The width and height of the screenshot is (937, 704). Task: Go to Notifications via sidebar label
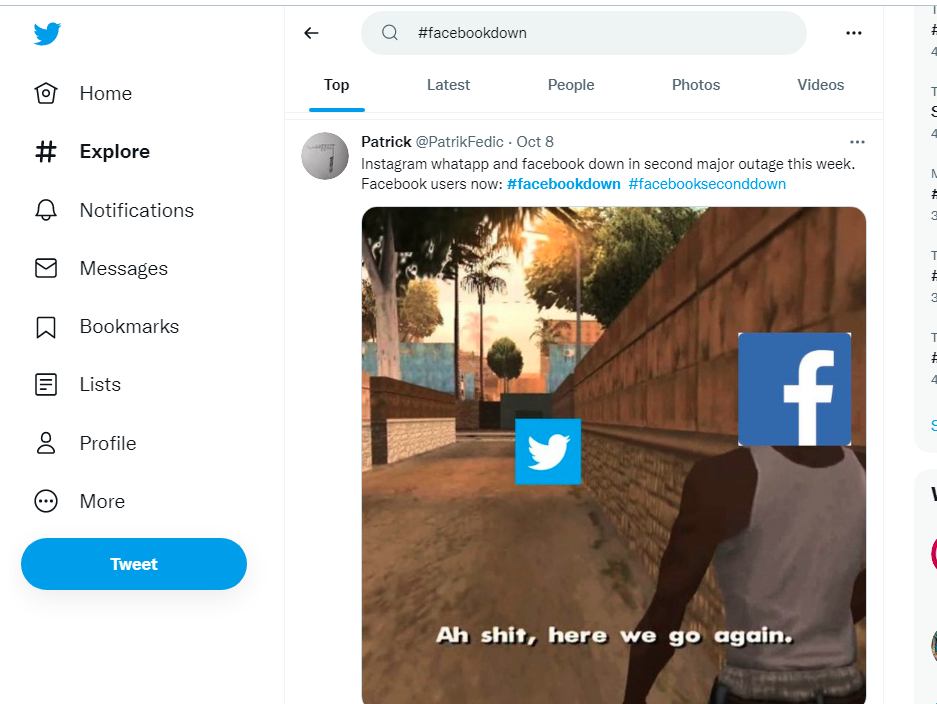137,210
